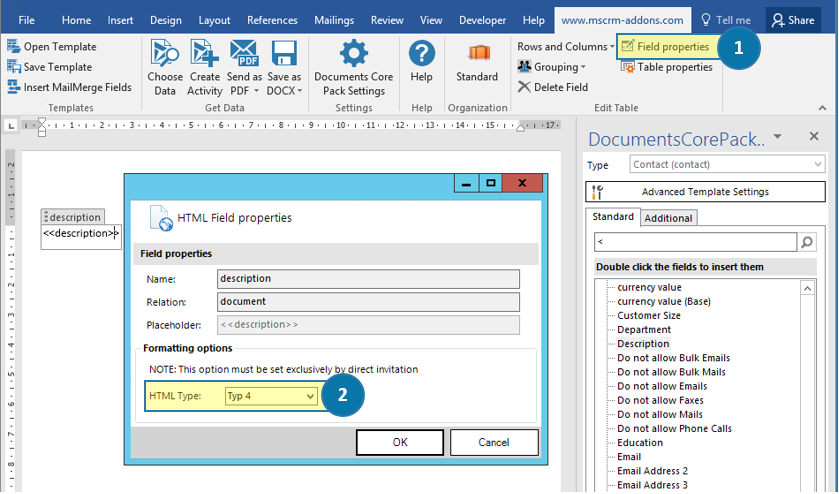
Task: Switch to the Review tab
Action: [387, 20]
